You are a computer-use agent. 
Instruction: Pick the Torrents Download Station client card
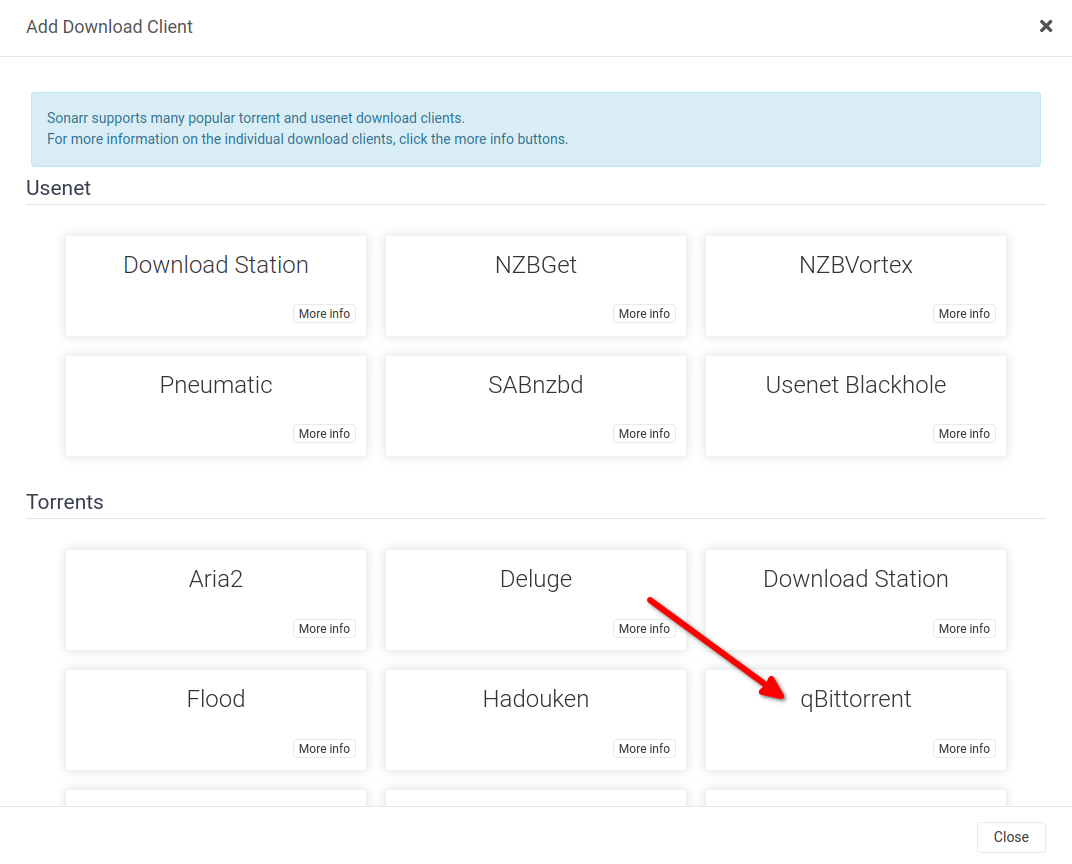click(x=855, y=599)
